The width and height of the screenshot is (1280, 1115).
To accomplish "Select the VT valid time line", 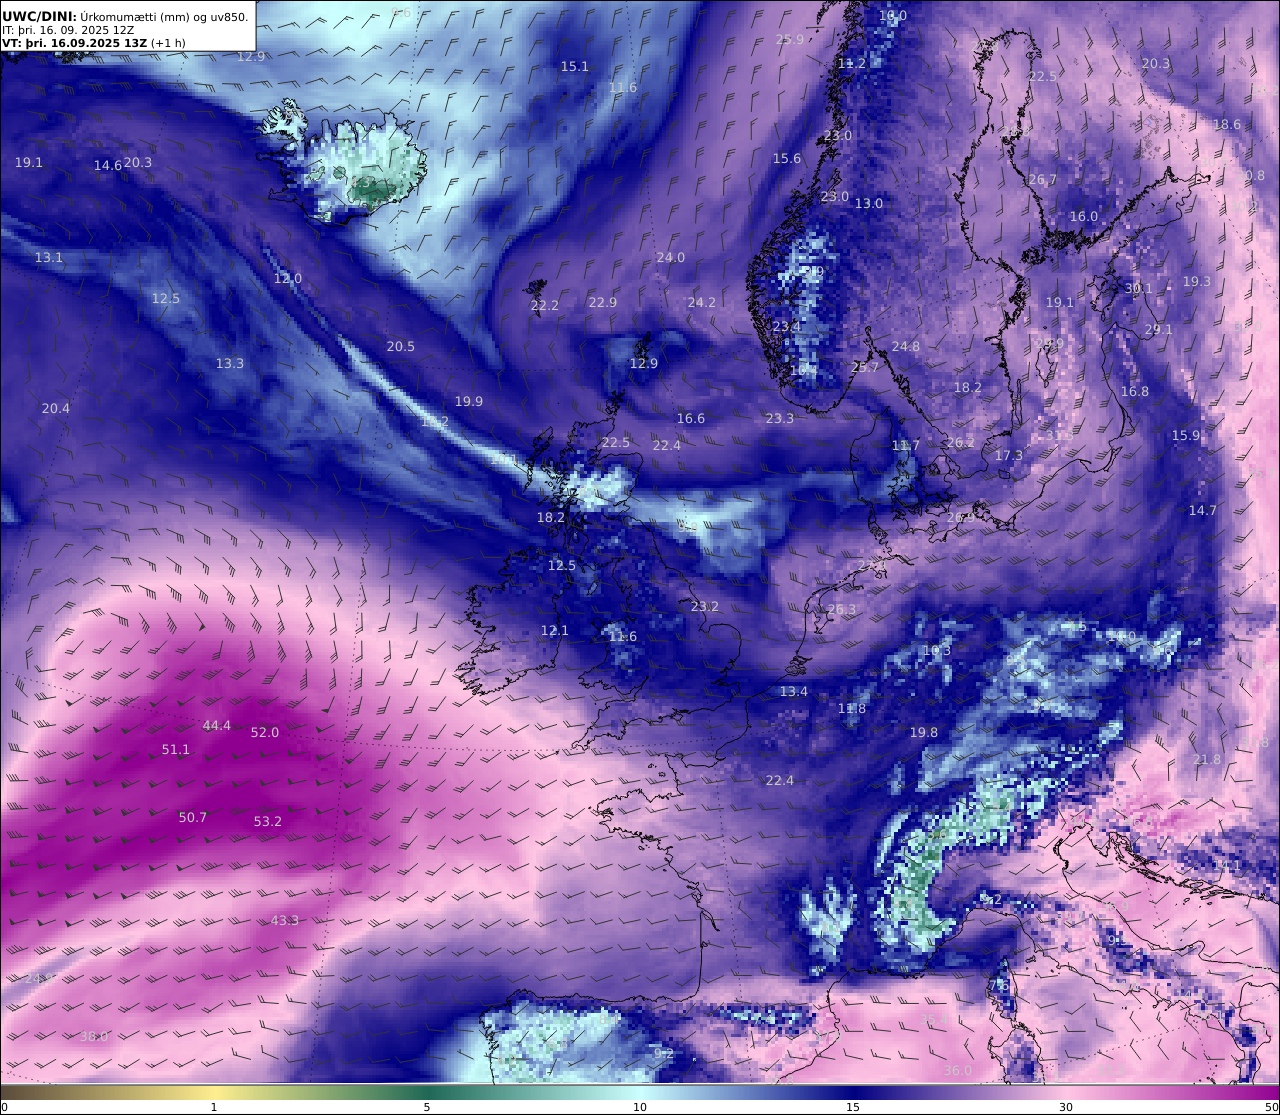I will [x=94, y=43].
